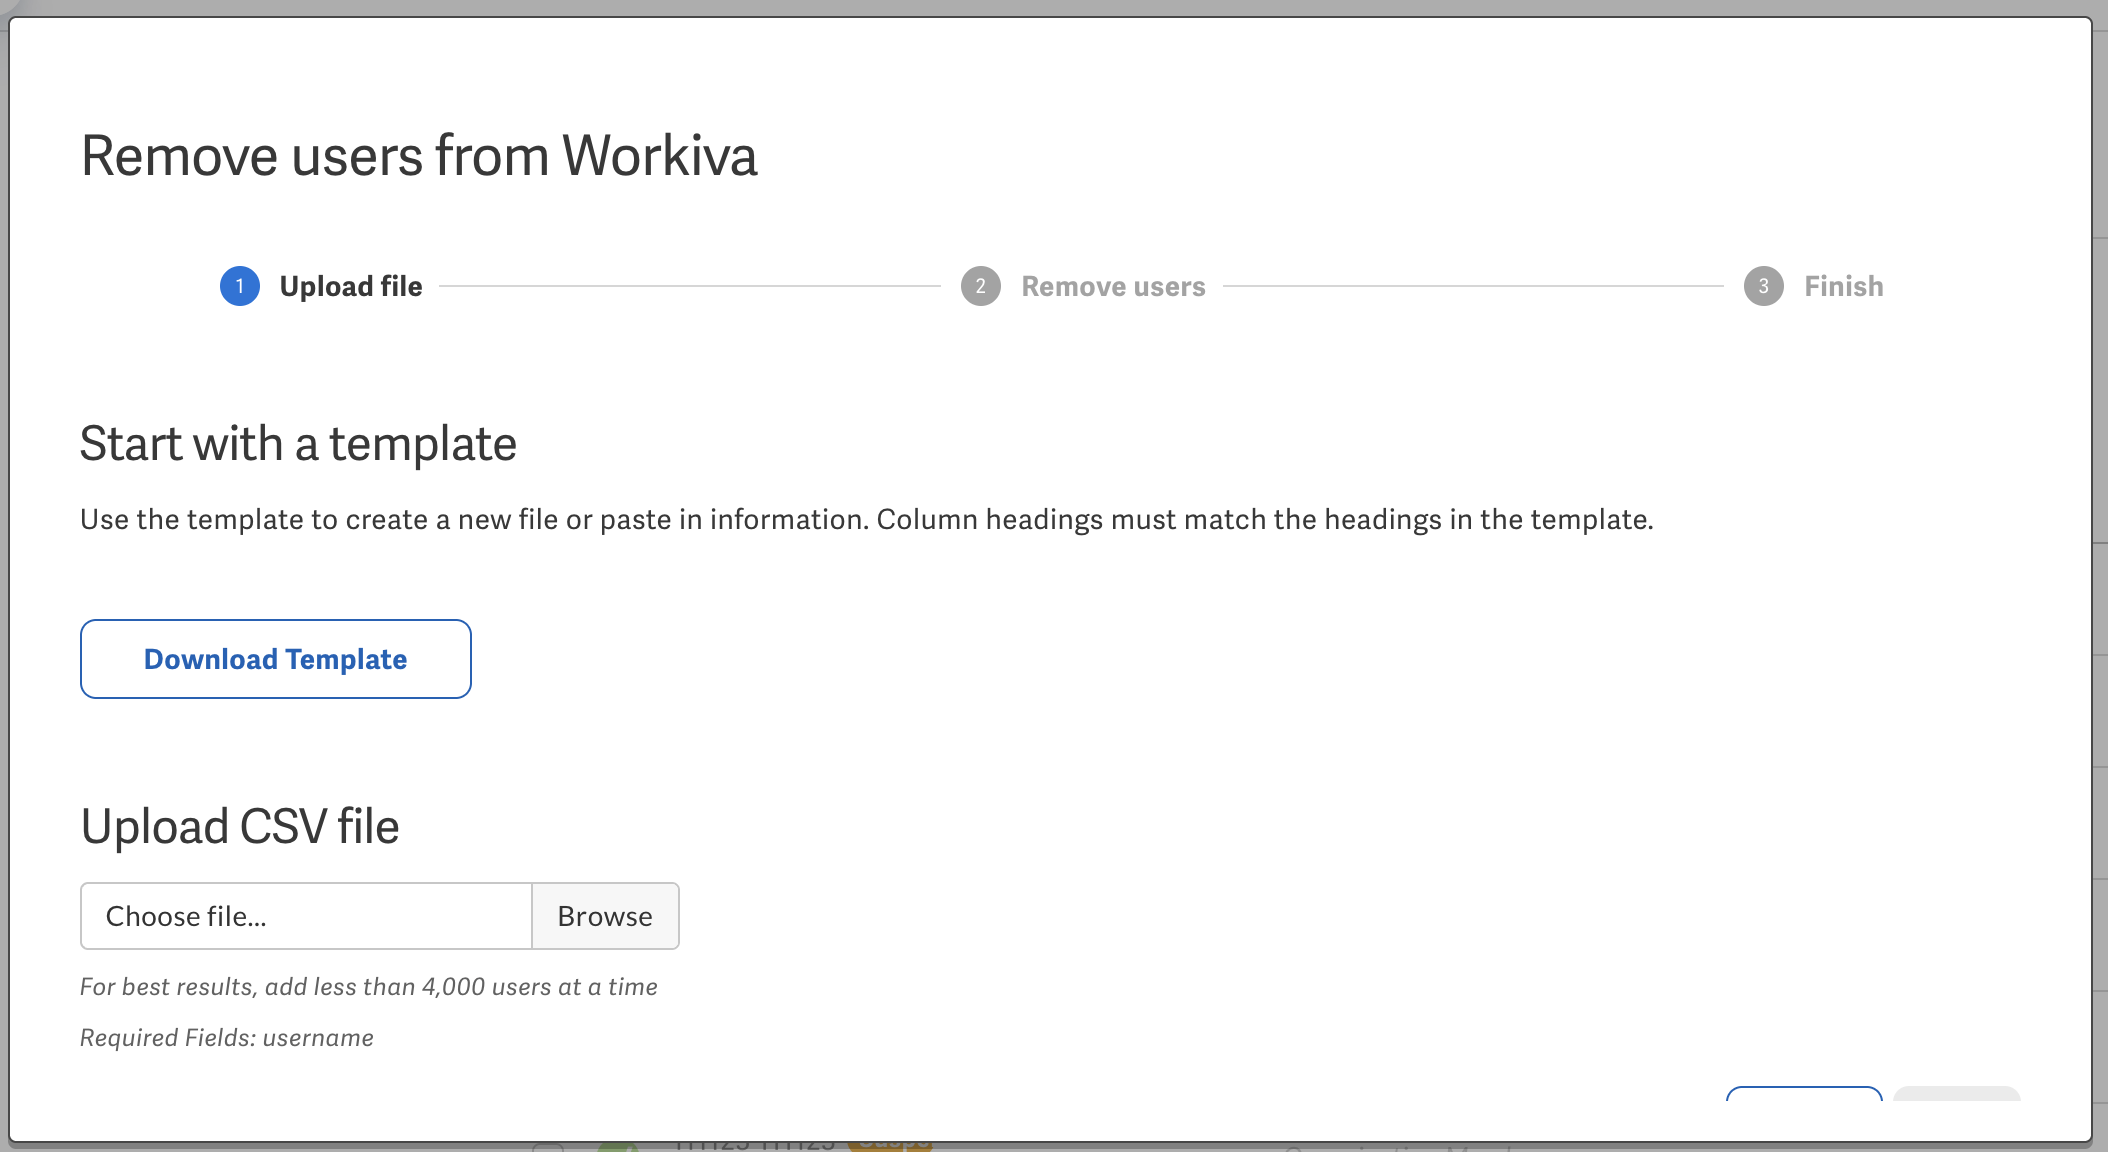This screenshot has height=1152, width=2108.
Task: Select the Choose file input field
Action: click(306, 916)
